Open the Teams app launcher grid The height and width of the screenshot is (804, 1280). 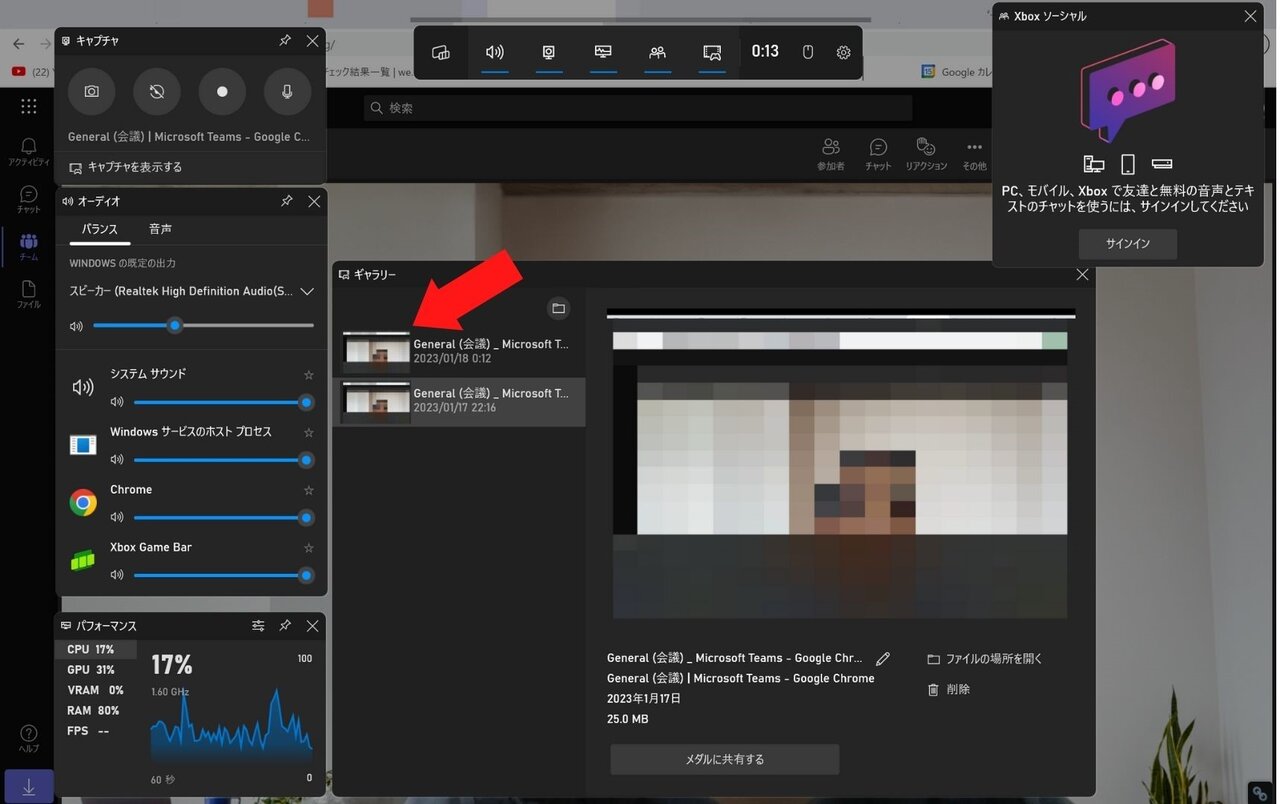(x=29, y=107)
